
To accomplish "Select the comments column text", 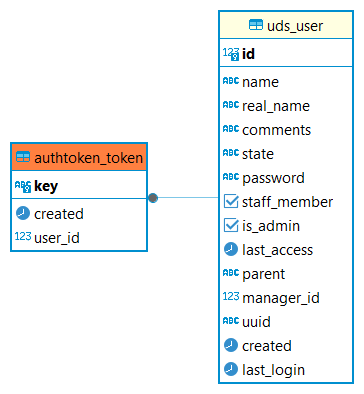I will coord(276,130).
